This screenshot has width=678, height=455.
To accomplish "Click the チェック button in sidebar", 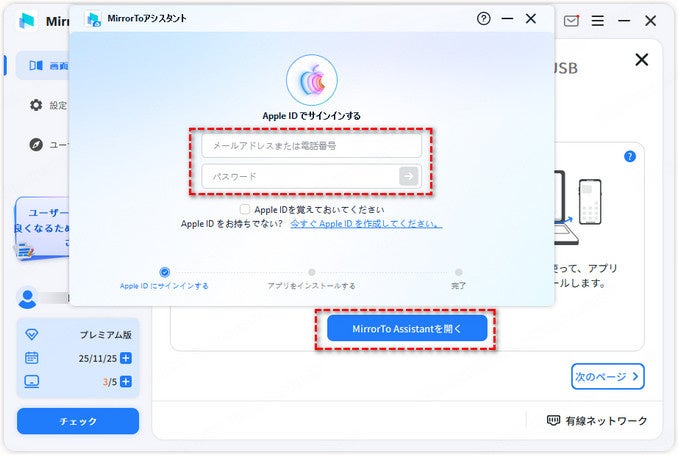I will point(78,421).
